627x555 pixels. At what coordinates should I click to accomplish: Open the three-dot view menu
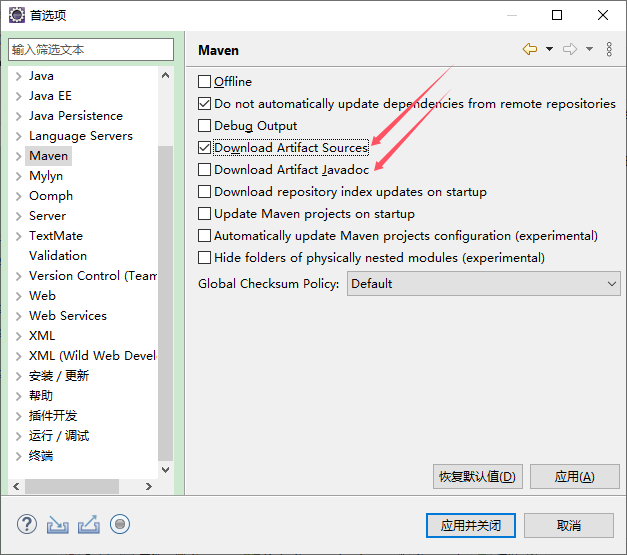coord(609,49)
